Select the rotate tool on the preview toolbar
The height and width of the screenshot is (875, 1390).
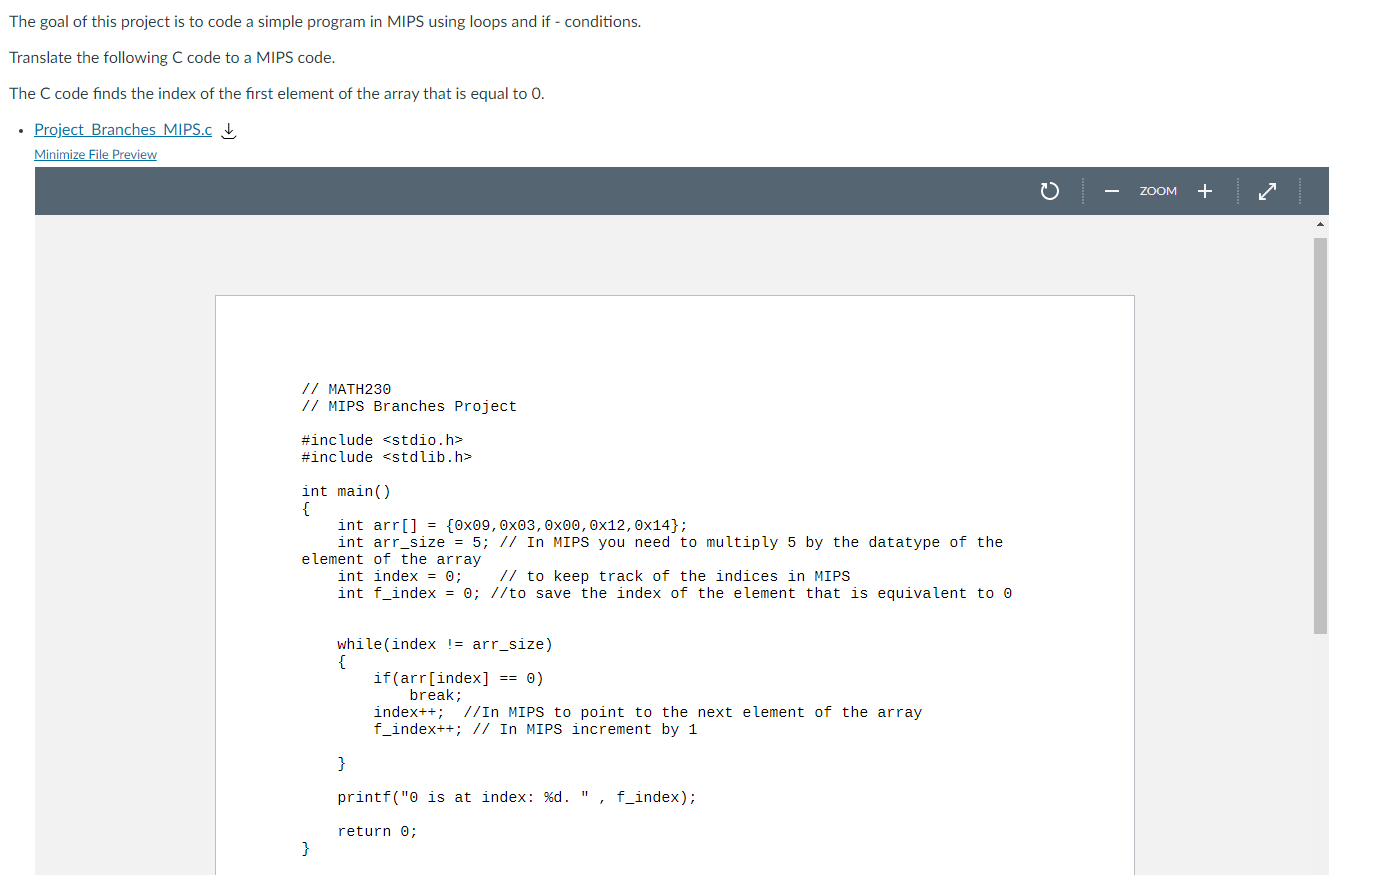[x=1049, y=190]
